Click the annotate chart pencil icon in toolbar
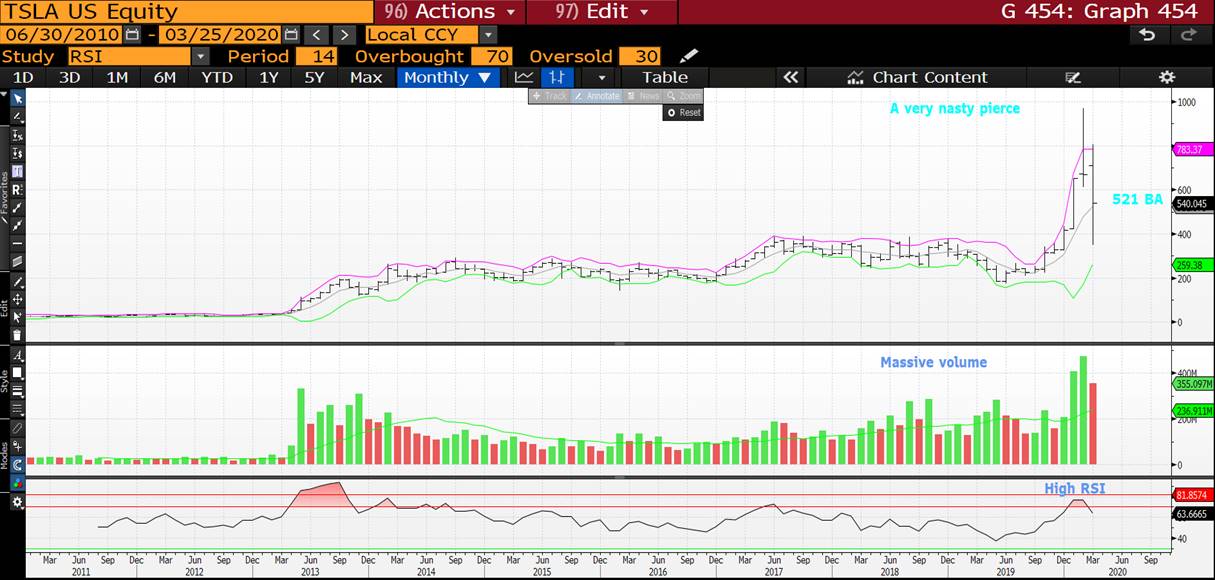 tap(1073, 77)
